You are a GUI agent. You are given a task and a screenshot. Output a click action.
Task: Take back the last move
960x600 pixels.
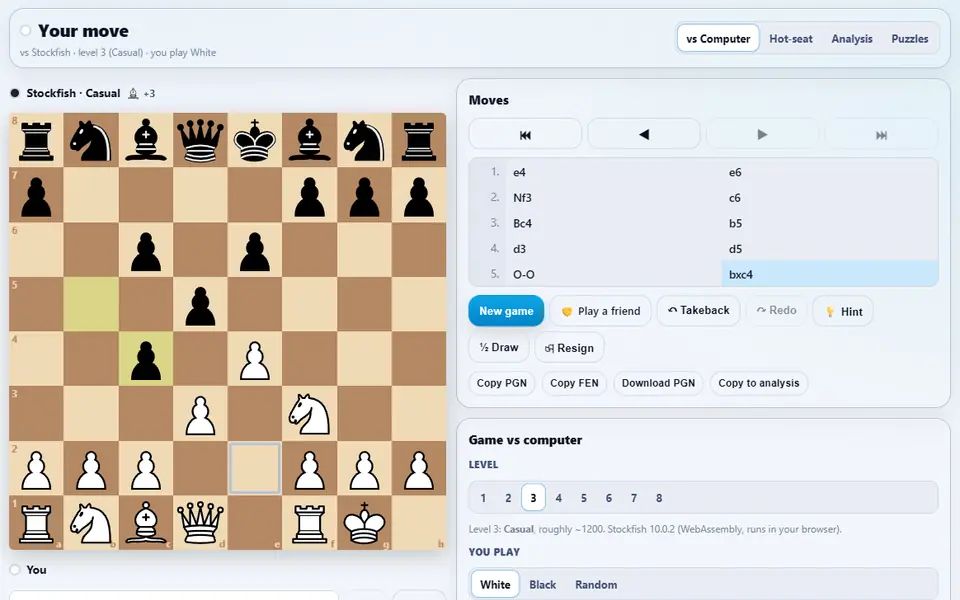pos(699,310)
